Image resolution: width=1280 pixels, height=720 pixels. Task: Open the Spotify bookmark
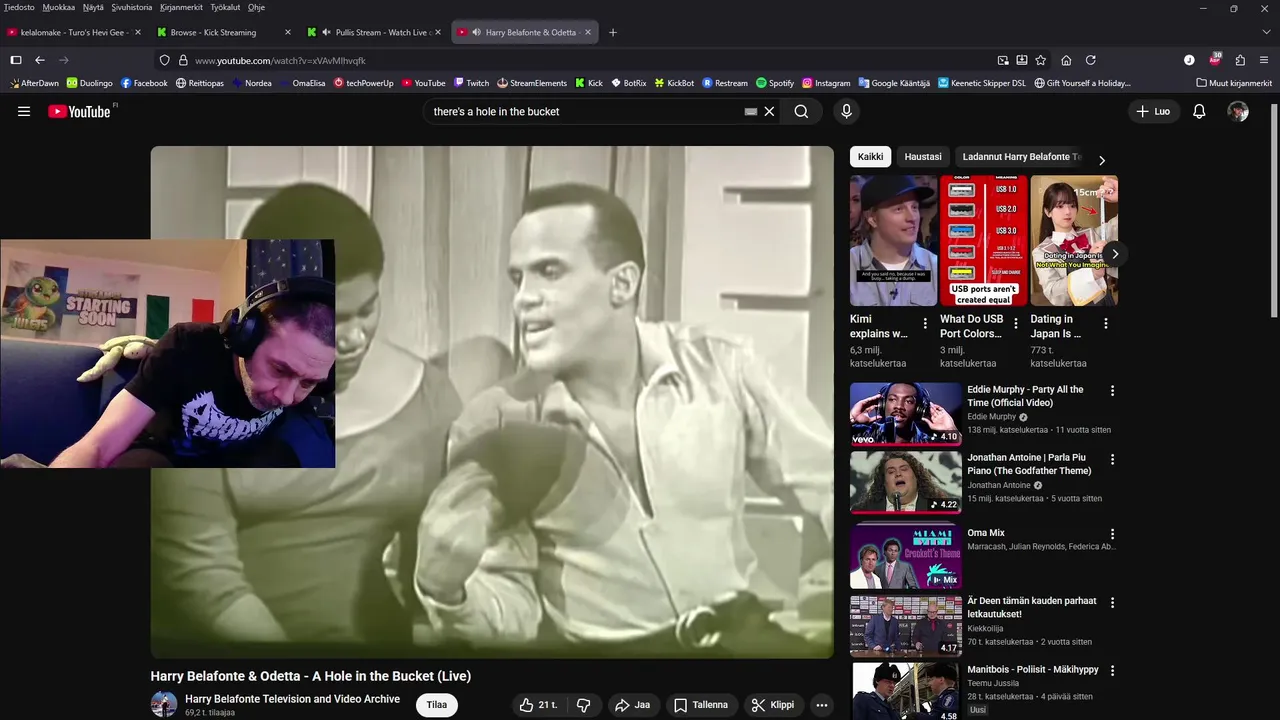pos(775,83)
